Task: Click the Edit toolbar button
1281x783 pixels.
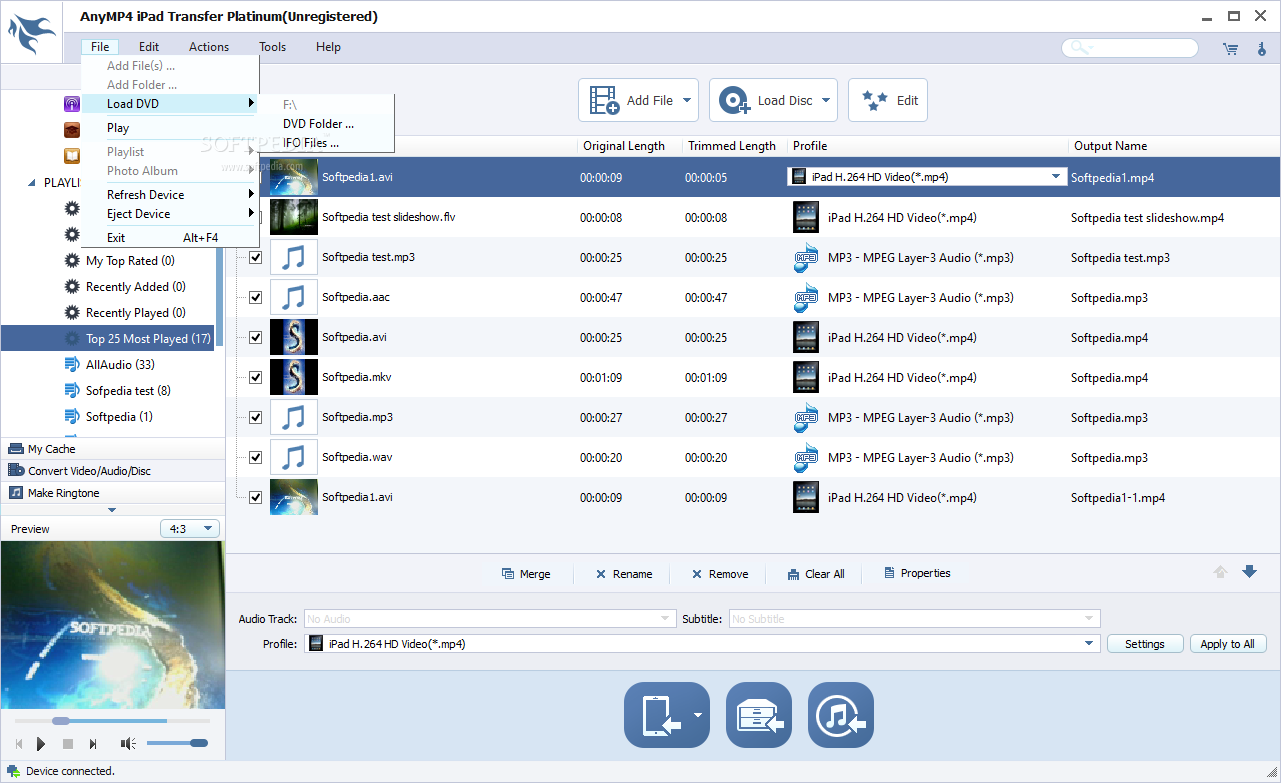Action: (x=888, y=100)
